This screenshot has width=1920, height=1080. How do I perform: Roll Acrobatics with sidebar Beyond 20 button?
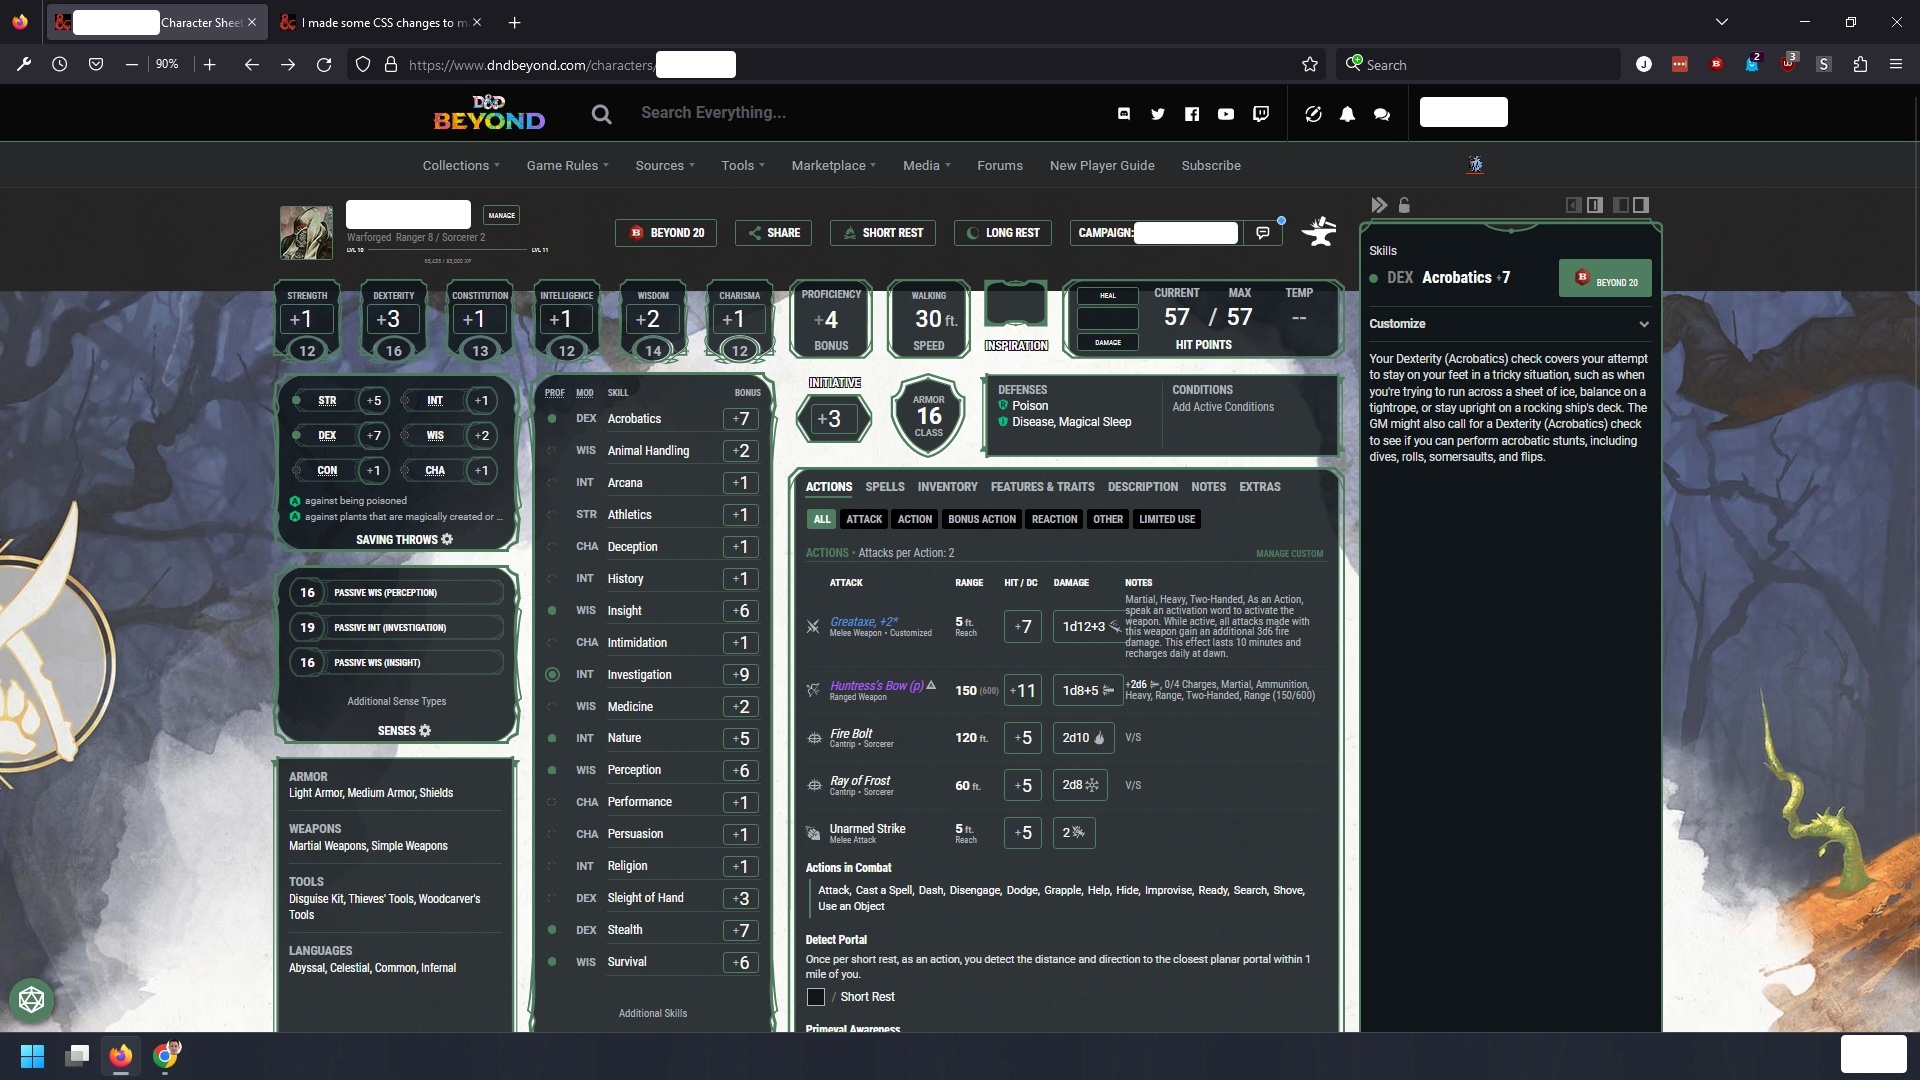point(1605,279)
